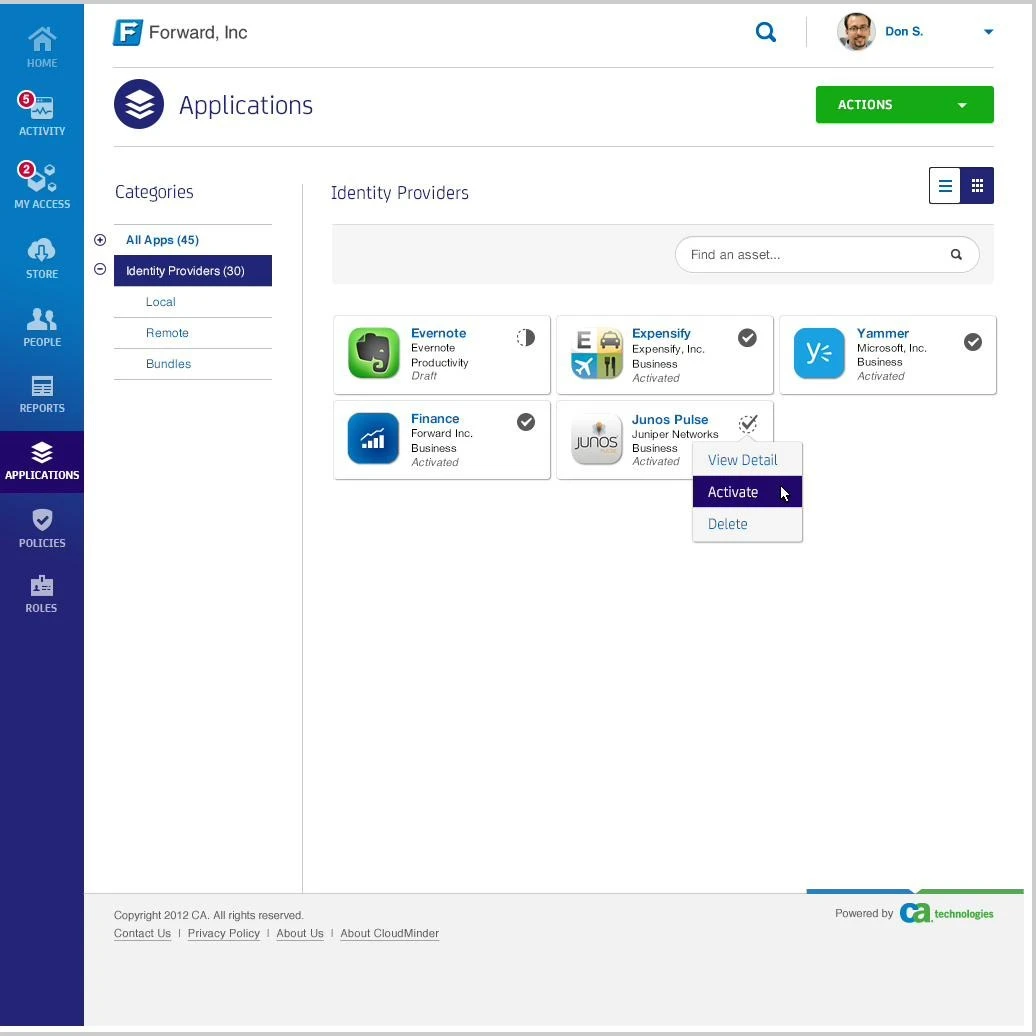Click the CA technologies logo
The image size is (1036, 1036).
click(946, 913)
